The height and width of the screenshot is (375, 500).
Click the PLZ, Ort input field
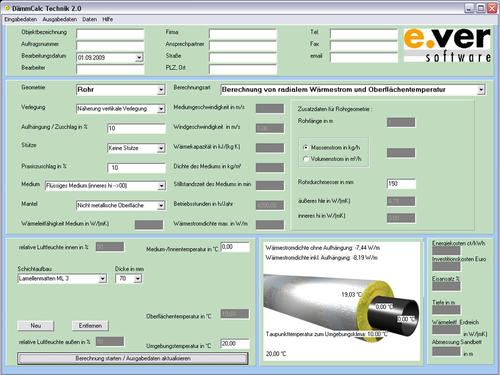point(243,69)
